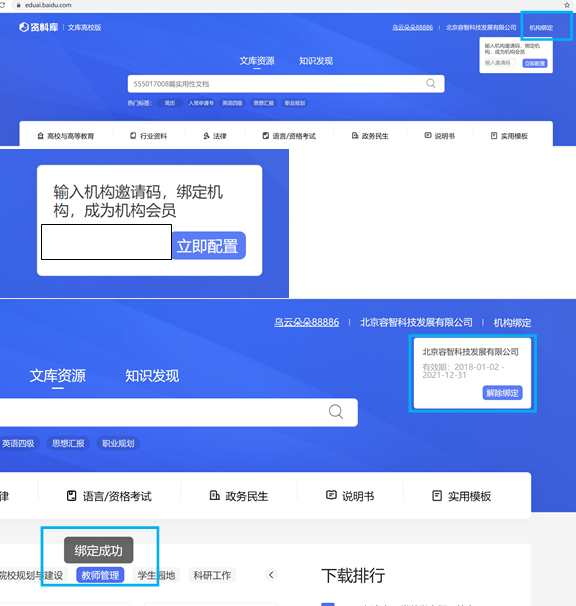
Task: Click the small 输入邀请码 field in the popup
Action: pos(500,63)
